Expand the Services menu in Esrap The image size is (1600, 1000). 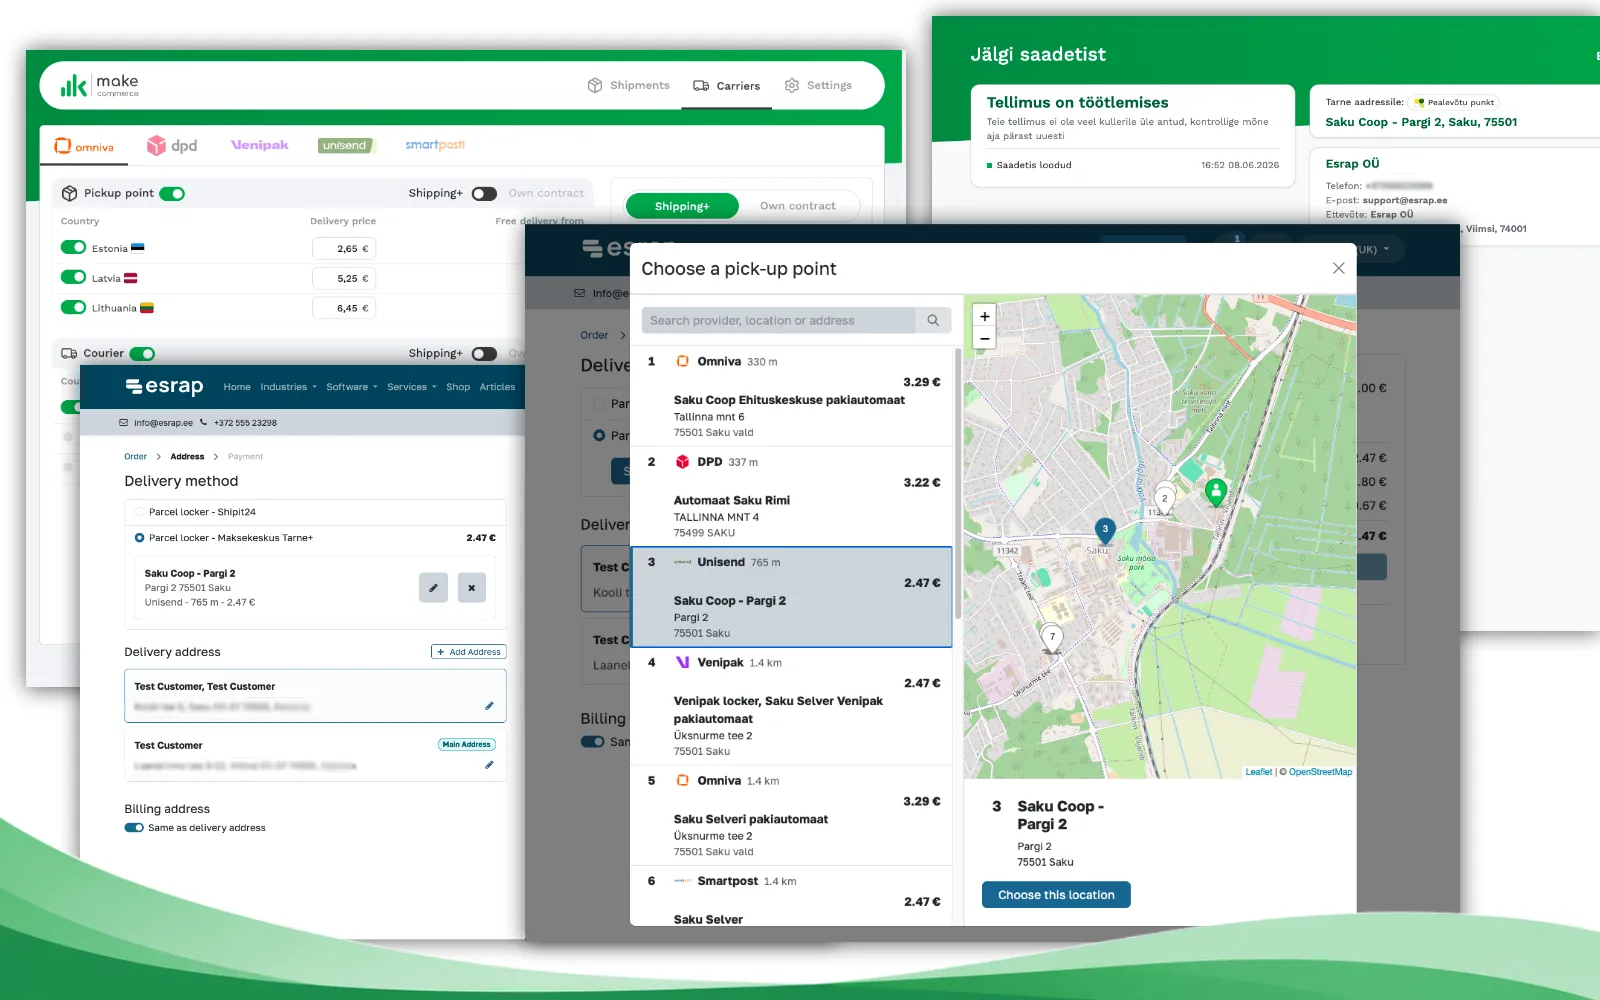[412, 387]
